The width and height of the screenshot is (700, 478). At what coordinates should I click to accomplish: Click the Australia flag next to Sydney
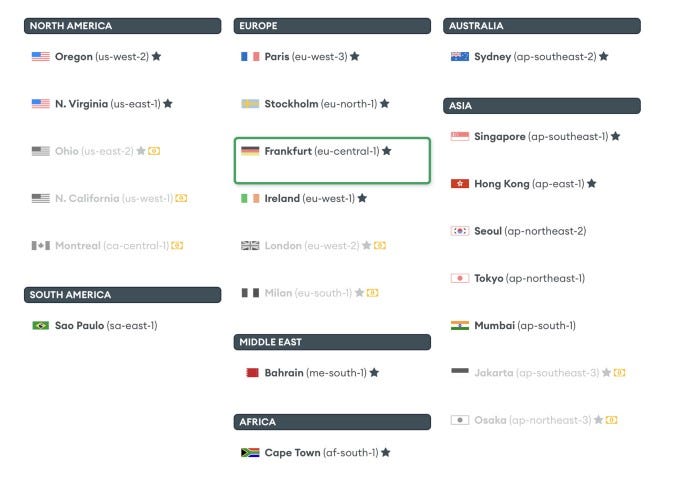pyautogui.click(x=460, y=57)
